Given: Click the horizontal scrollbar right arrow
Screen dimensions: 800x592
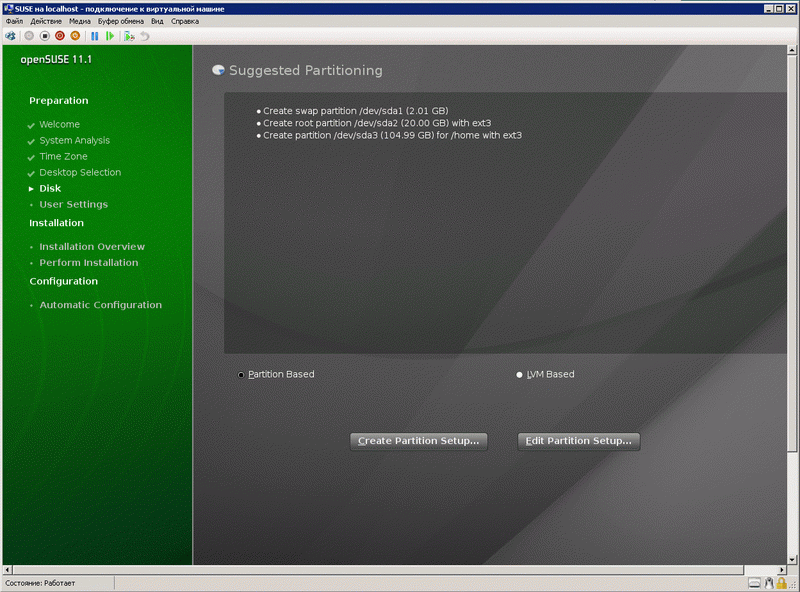Looking at the screenshot, I should coord(782,570).
